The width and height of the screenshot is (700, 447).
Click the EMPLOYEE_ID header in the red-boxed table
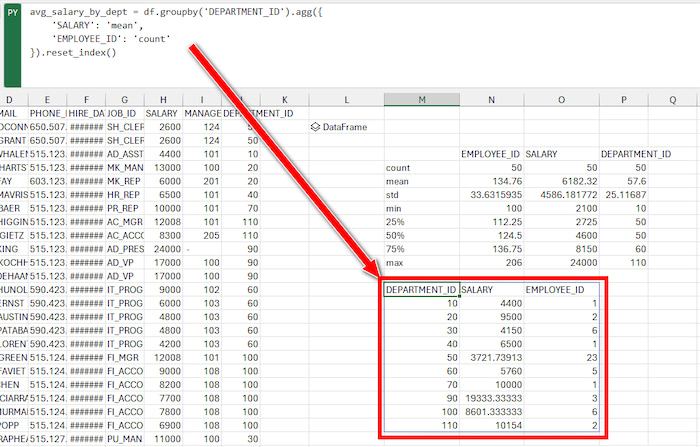[x=555, y=290]
